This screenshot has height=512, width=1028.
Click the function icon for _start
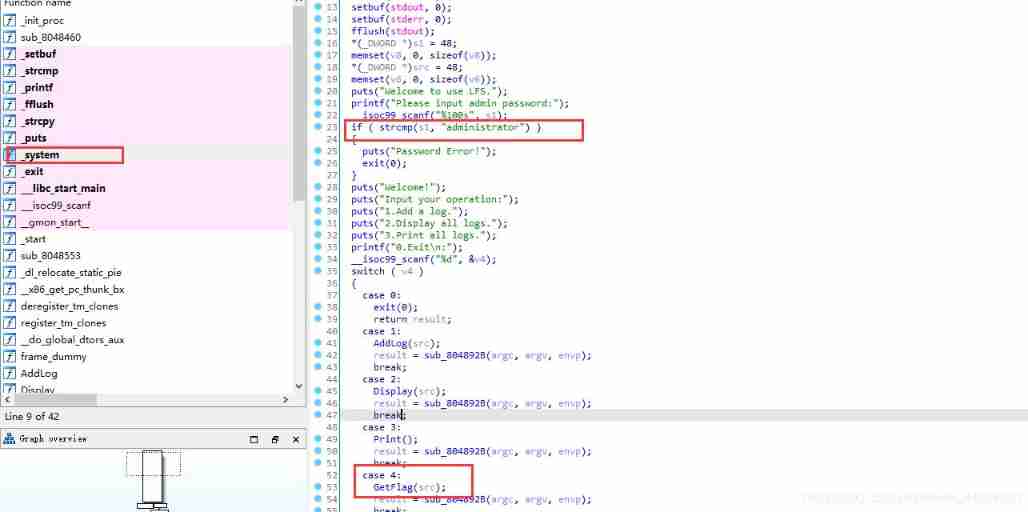(10, 239)
